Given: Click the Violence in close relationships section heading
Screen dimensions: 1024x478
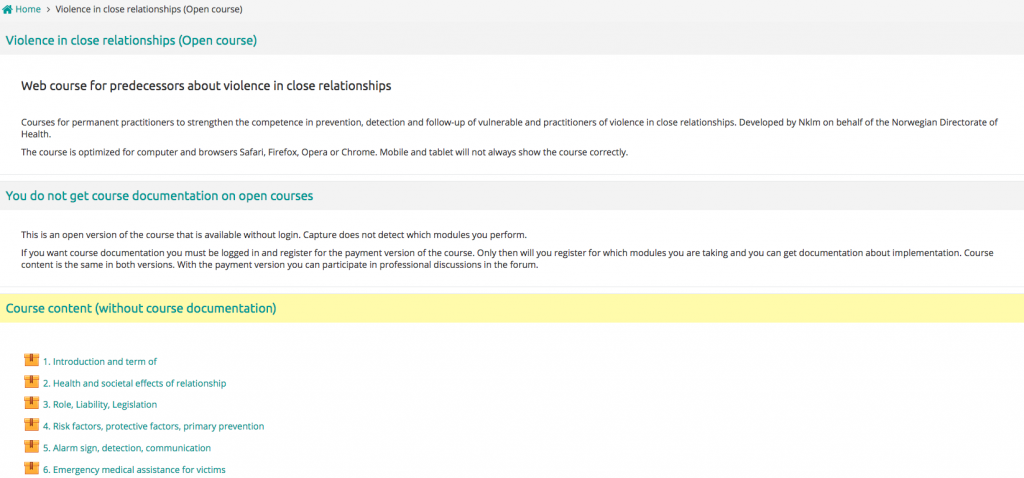Looking at the screenshot, I should (x=131, y=40).
